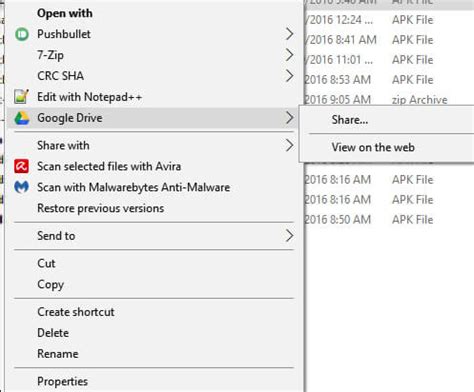This screenshot has width=474, height=392.
Task: Click the red Avira icon
Action: (x=21, y=166)
